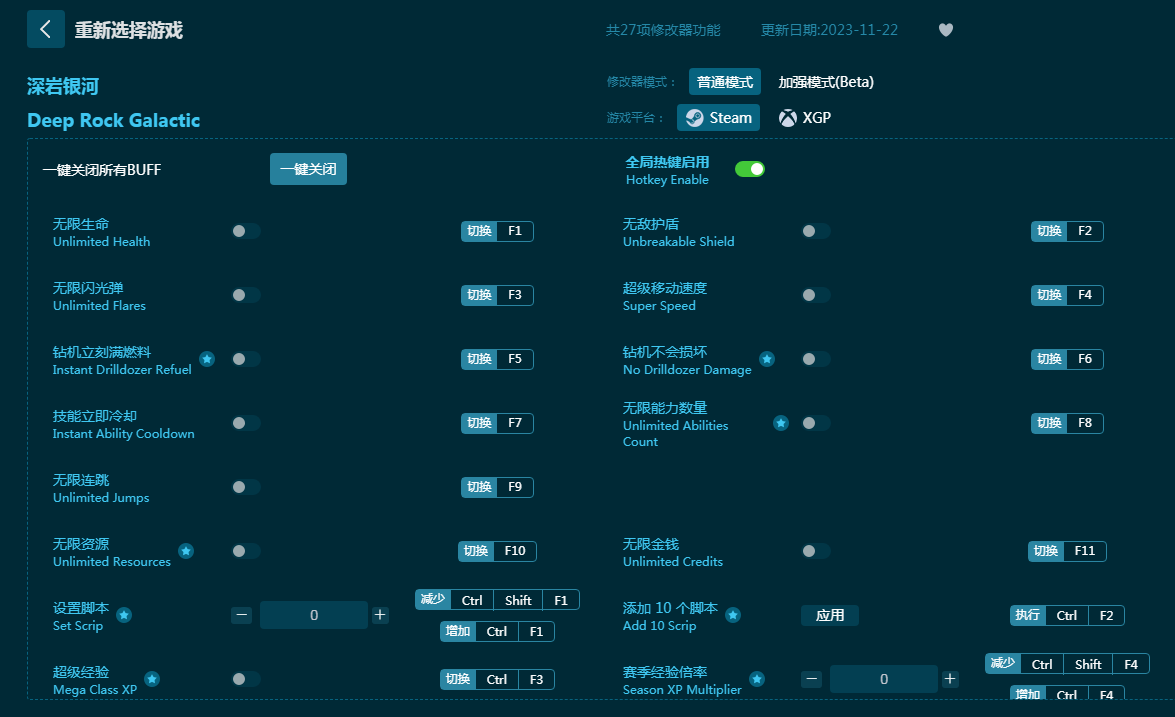The height and width of the screenshot is (717, 1175).
Task: Click the Season XP Multiplier value field
Action: tap(883, 679)
